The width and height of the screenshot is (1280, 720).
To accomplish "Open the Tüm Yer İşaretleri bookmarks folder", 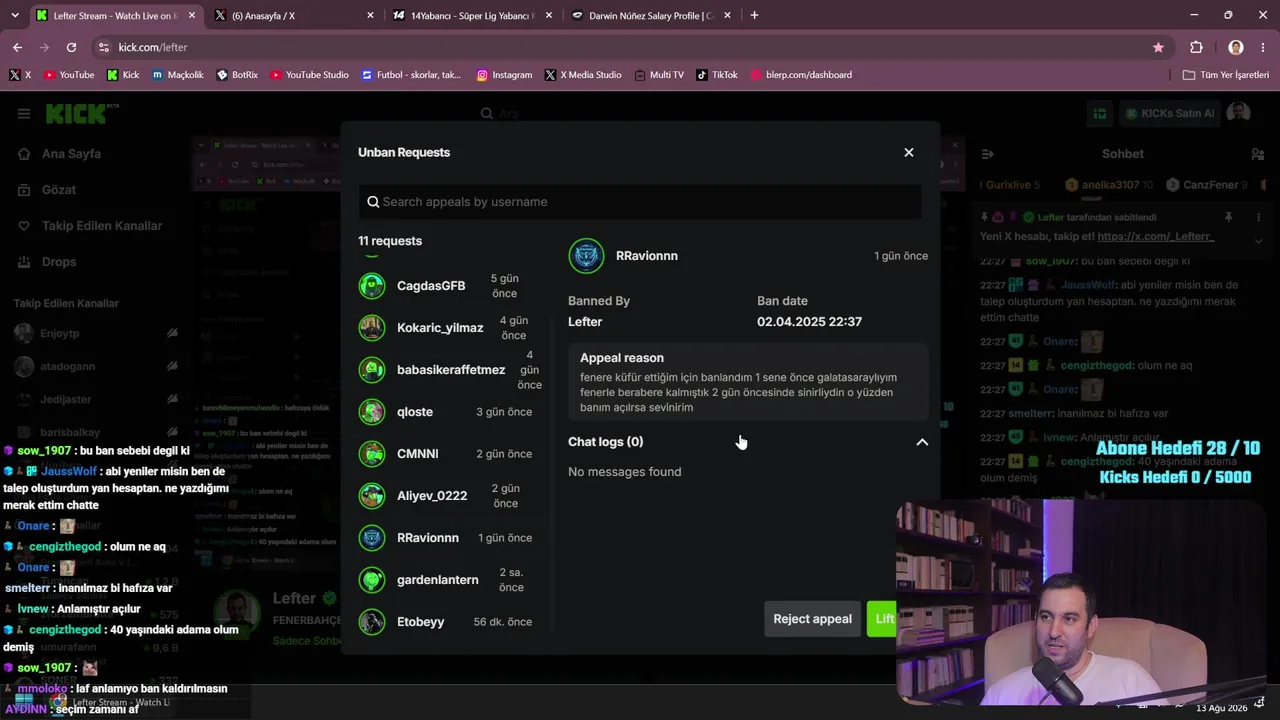I will (x=1226, y=75).
